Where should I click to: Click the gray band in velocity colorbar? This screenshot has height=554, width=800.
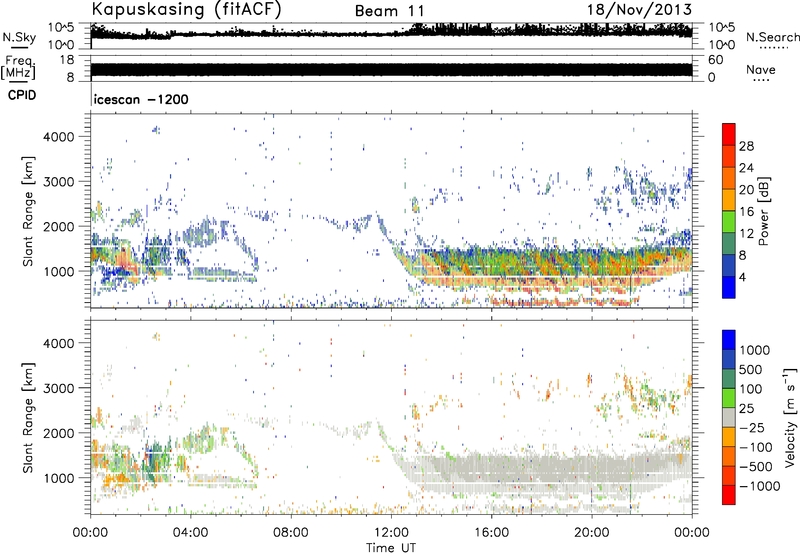729,417
